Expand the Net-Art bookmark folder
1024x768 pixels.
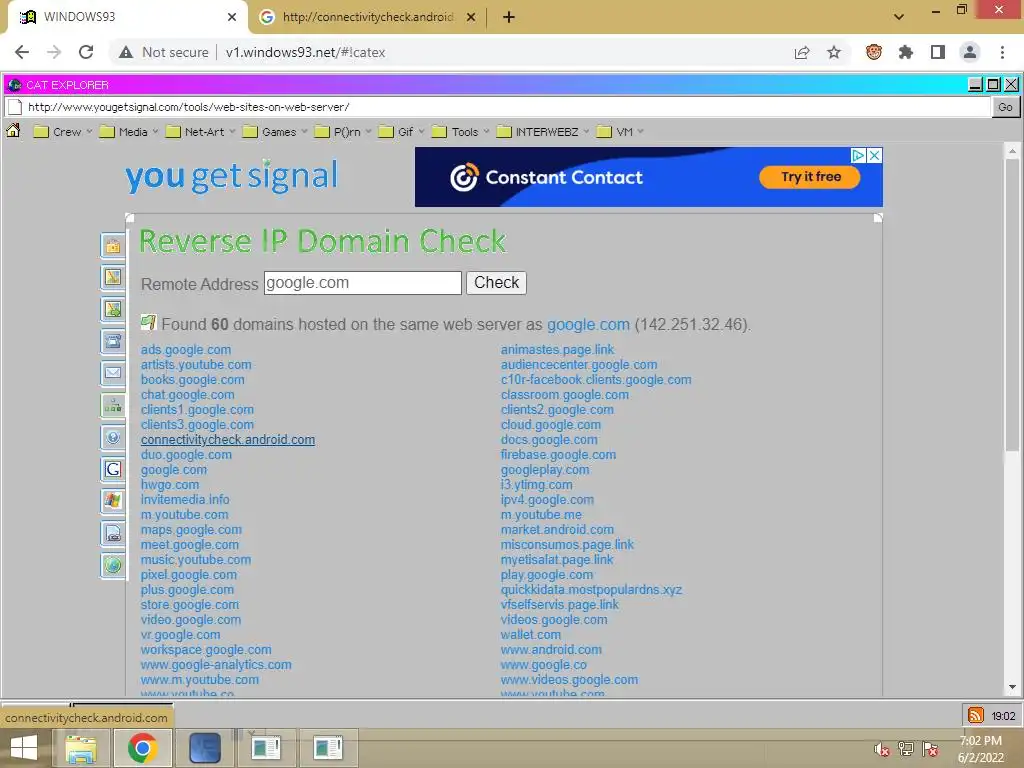click(x=200, y=132)
